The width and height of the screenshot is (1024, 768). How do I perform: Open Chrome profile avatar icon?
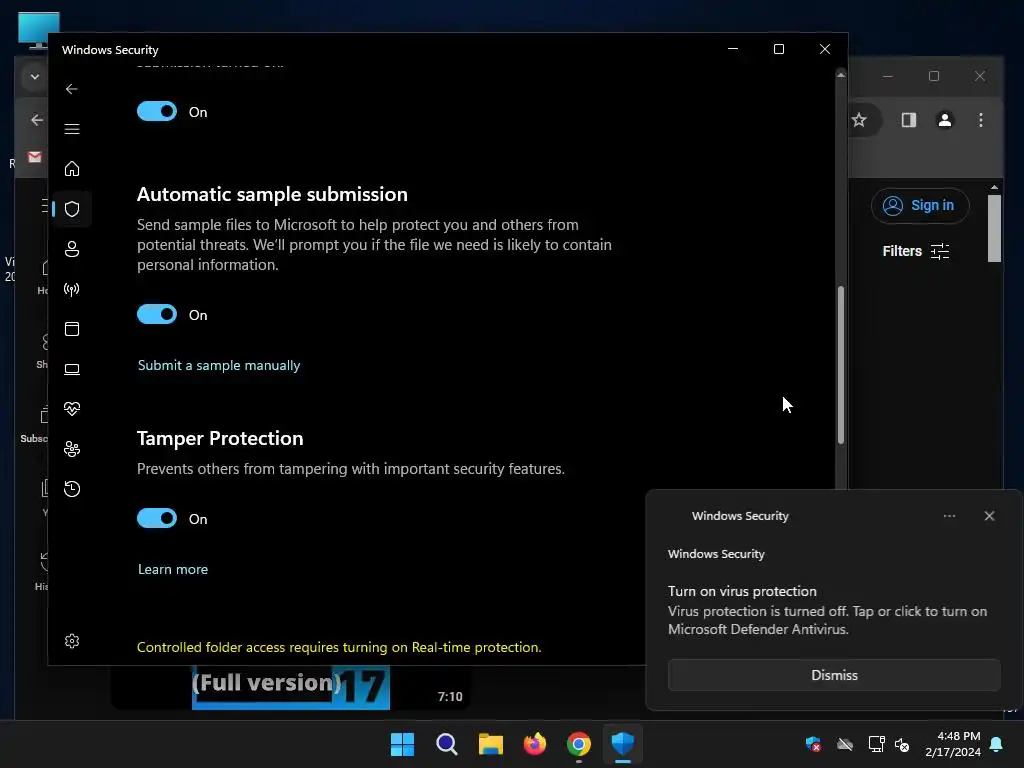point(944,120)
